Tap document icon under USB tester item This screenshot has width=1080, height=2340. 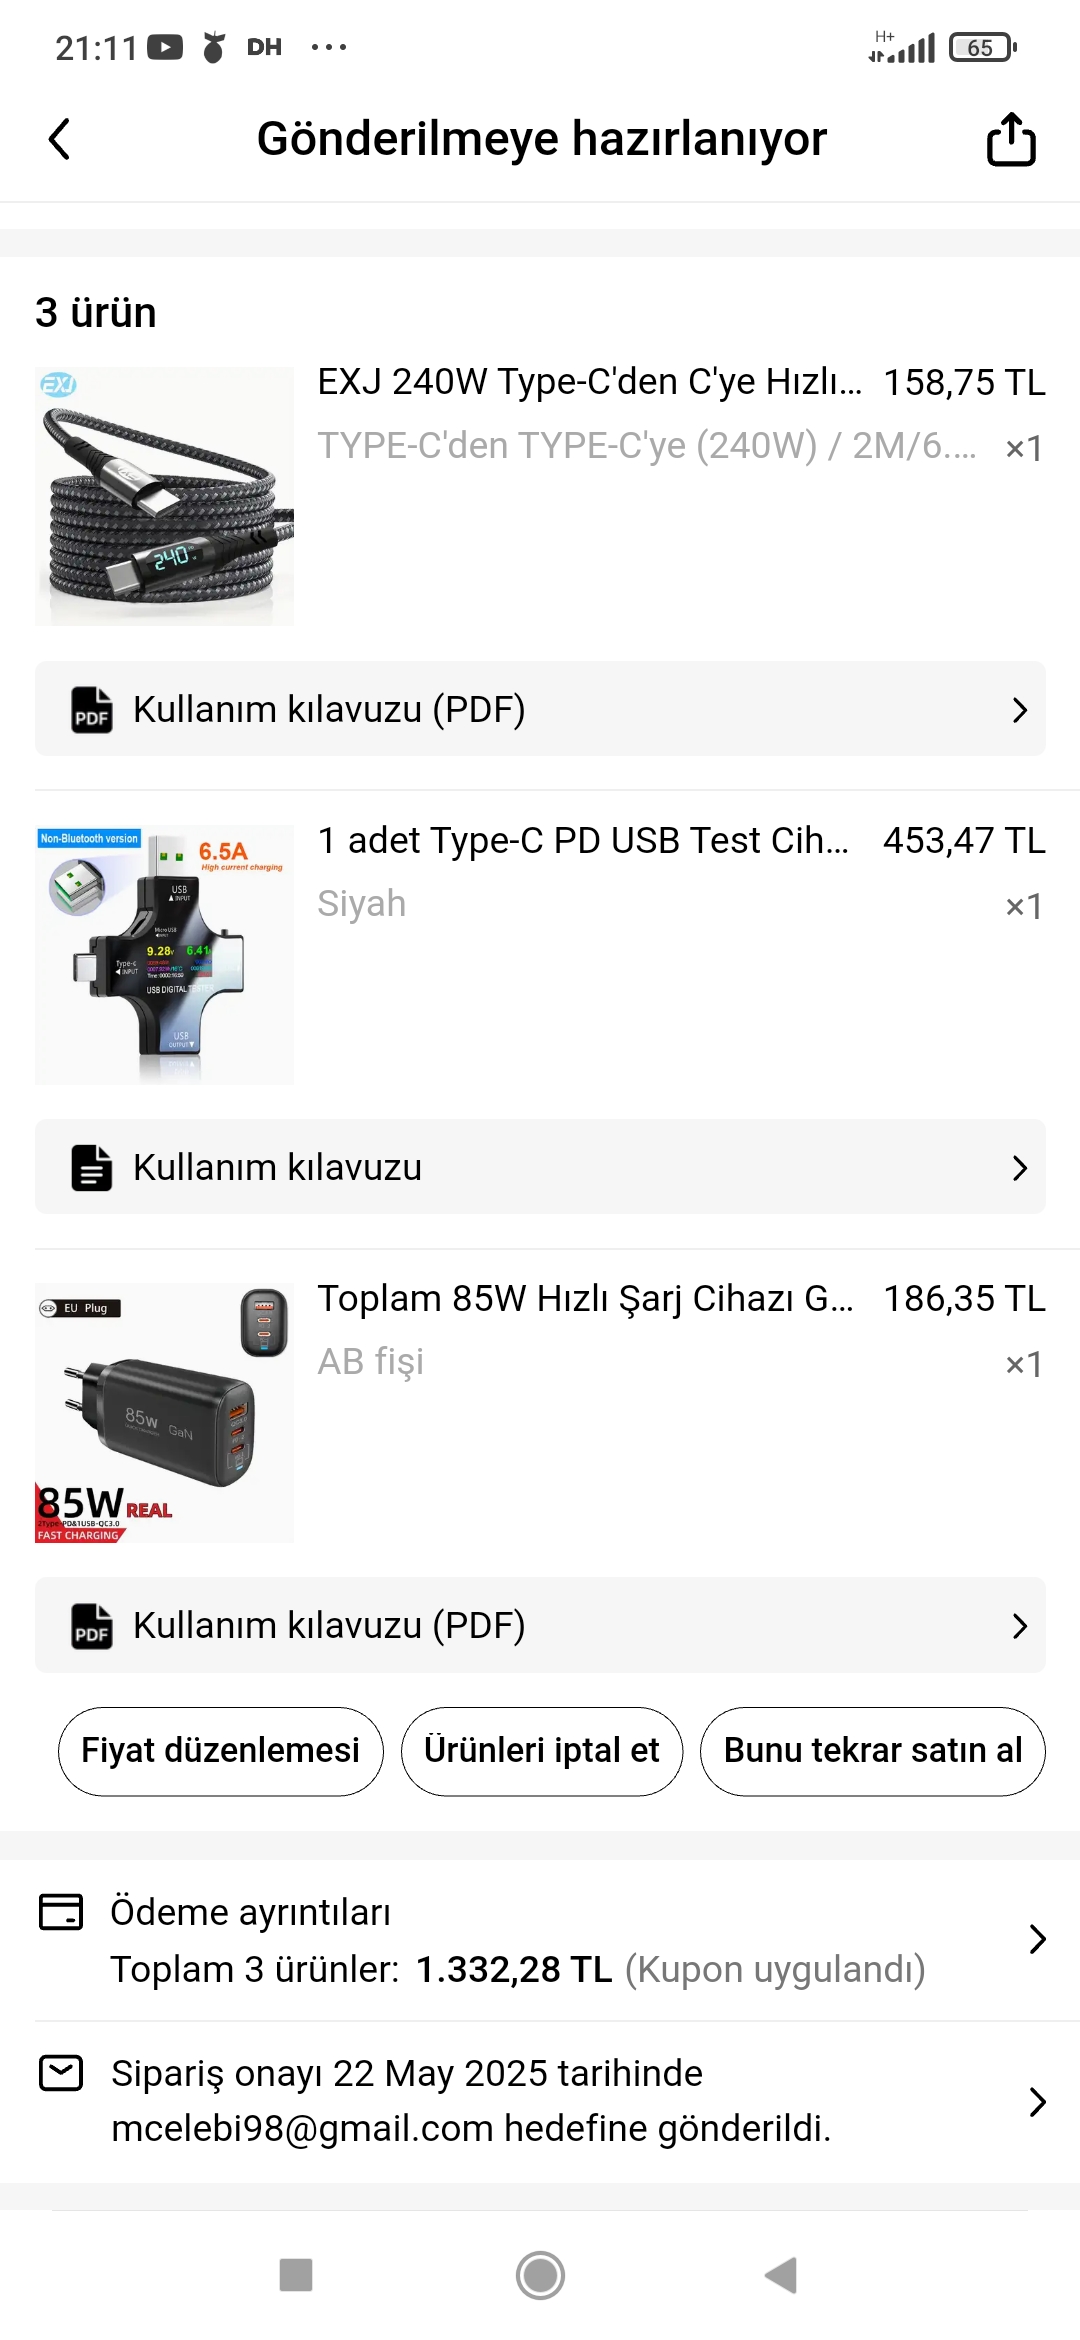pos(92,1168)
